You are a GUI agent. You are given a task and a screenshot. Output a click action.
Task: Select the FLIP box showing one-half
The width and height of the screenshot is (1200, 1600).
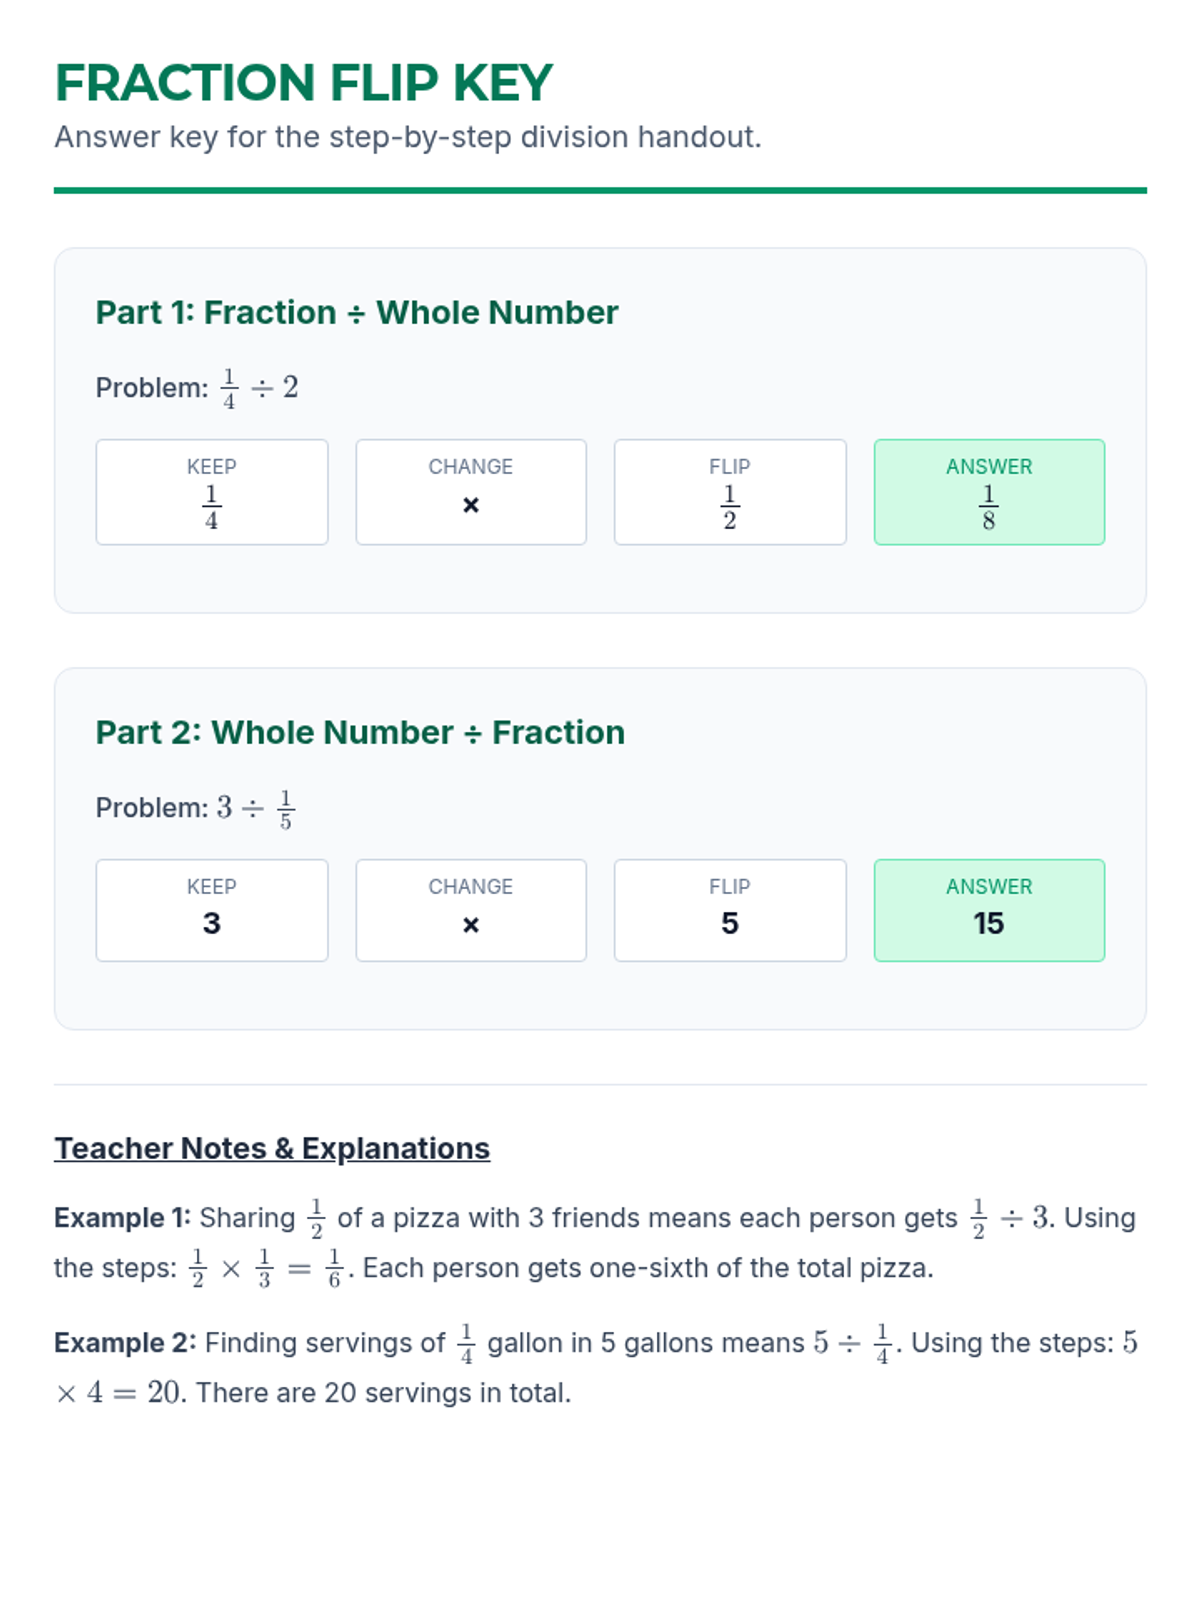pyautogui.click(x=729, y=492)
